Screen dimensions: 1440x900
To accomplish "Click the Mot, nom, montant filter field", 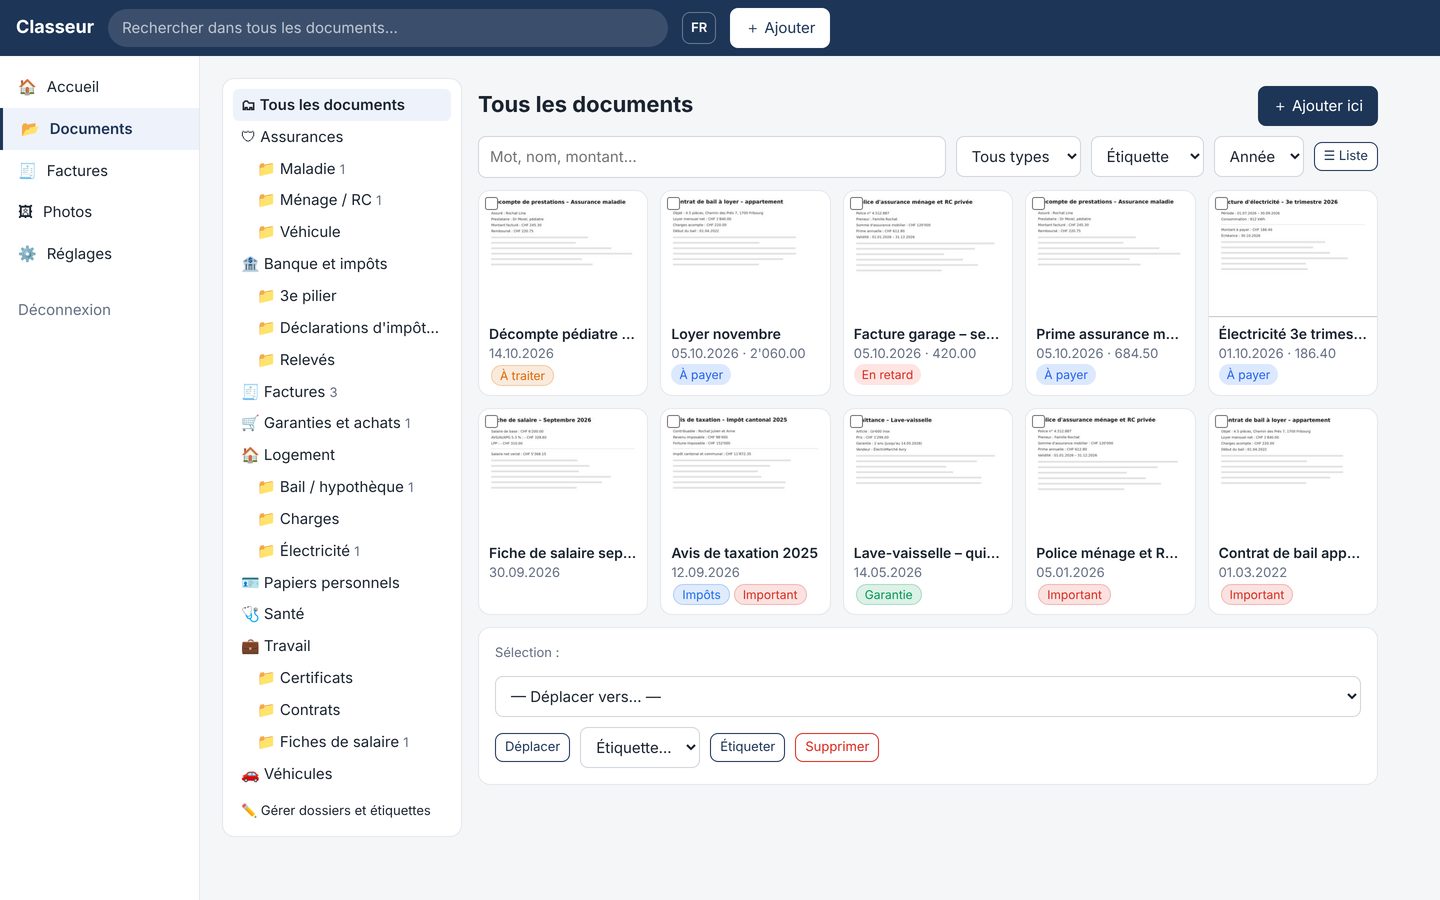I will tap(712, 157).
